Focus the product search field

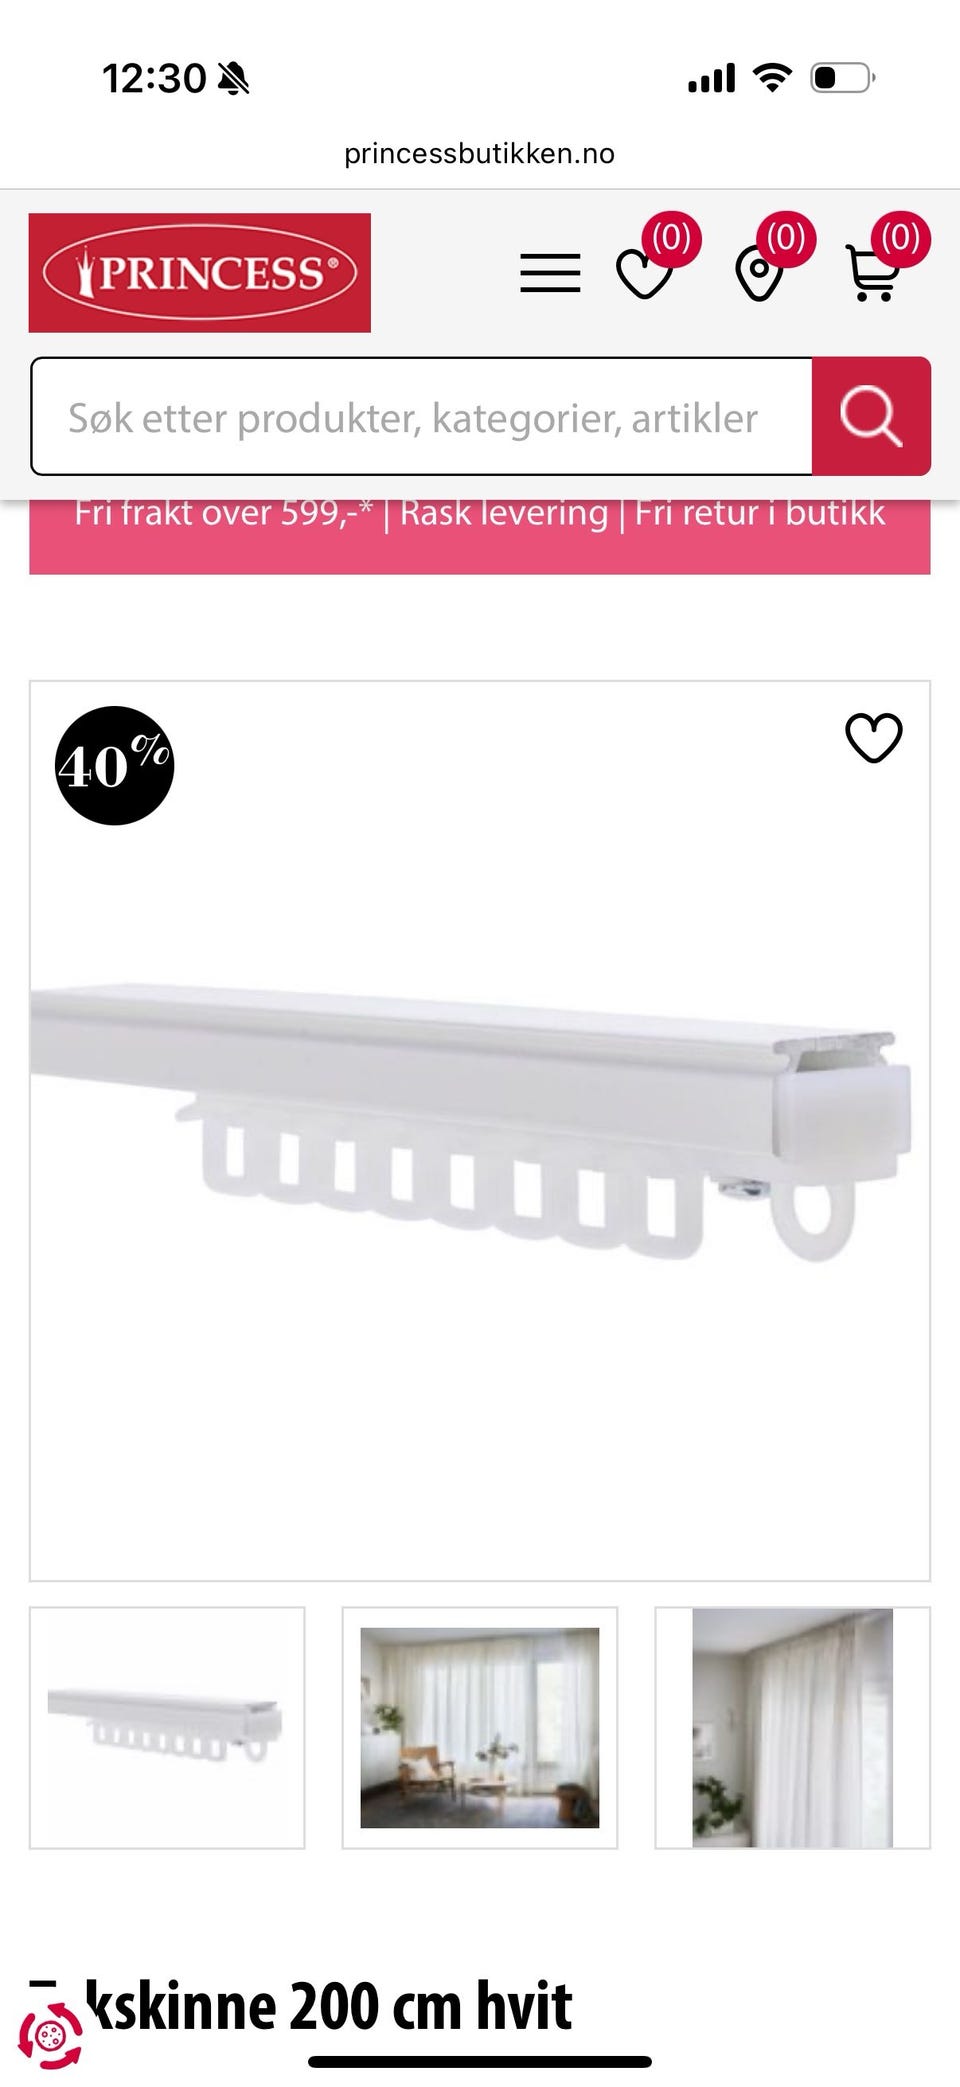(421, 416)
